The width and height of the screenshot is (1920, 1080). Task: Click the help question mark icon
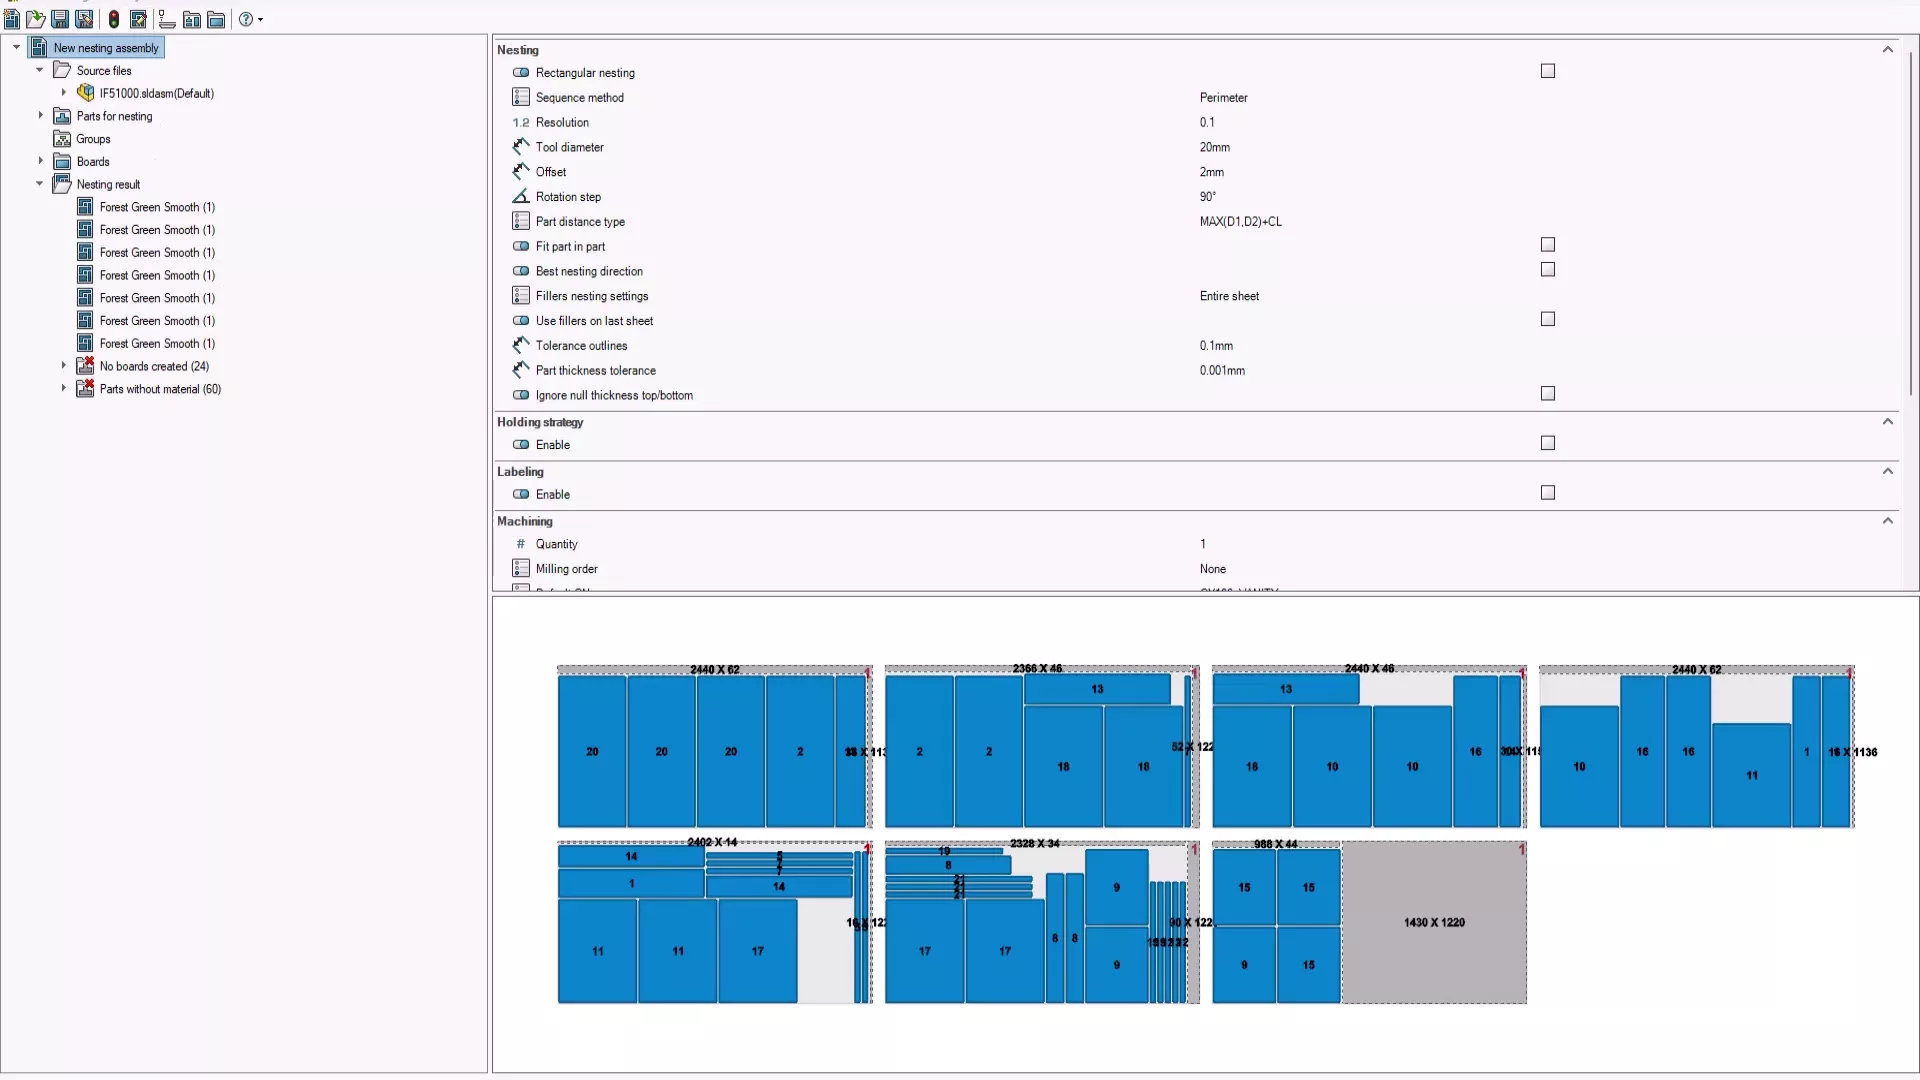tap(245, 19)
